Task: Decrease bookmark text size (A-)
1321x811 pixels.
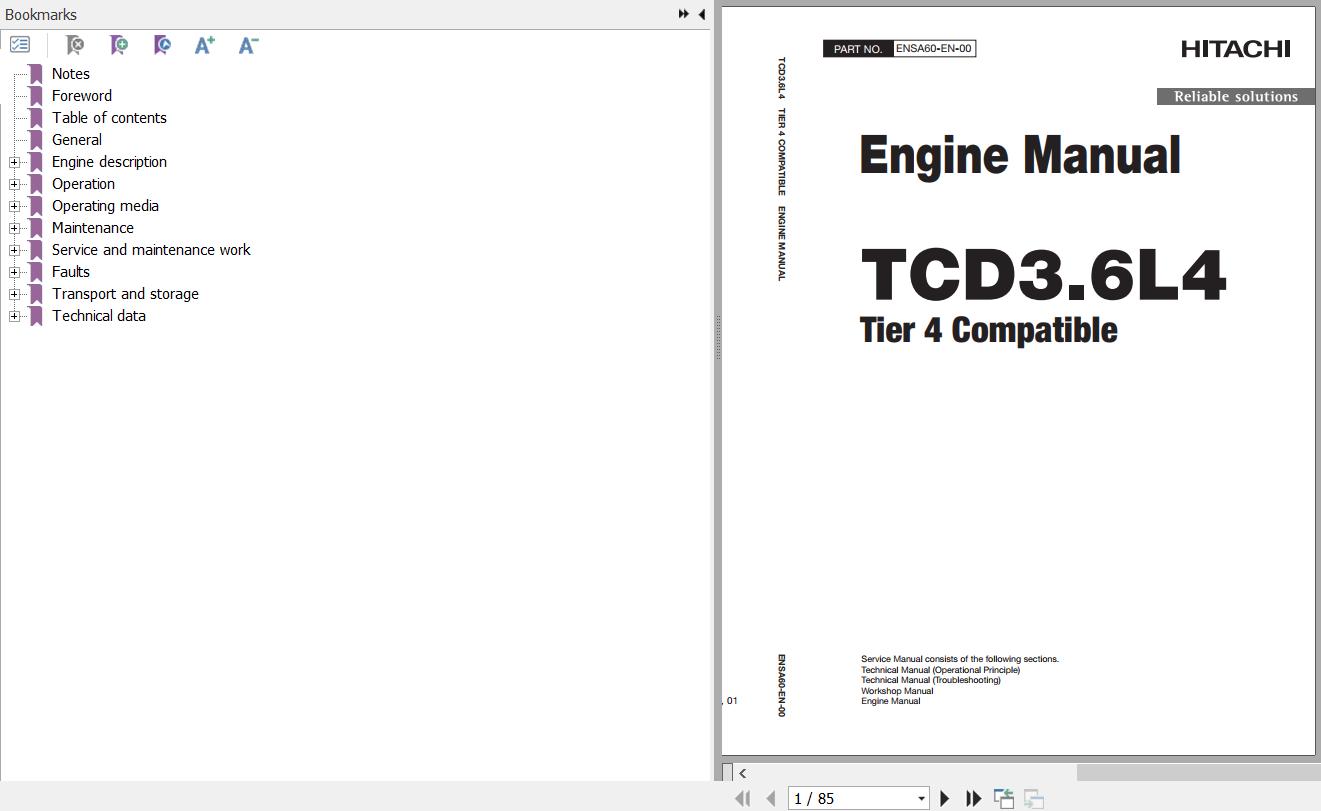Action: pos(248,45)
